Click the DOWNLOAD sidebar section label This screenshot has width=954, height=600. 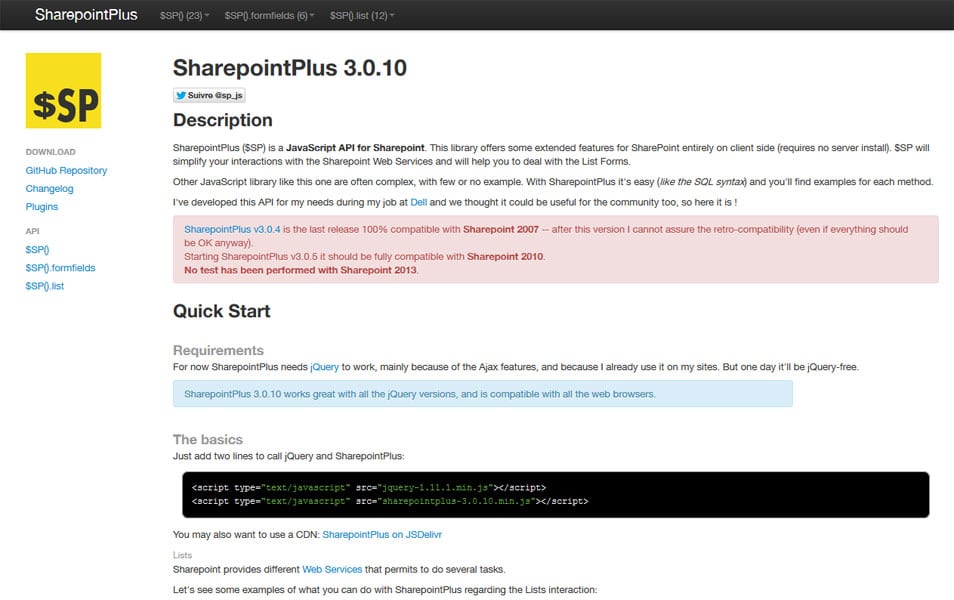[50, 152]
